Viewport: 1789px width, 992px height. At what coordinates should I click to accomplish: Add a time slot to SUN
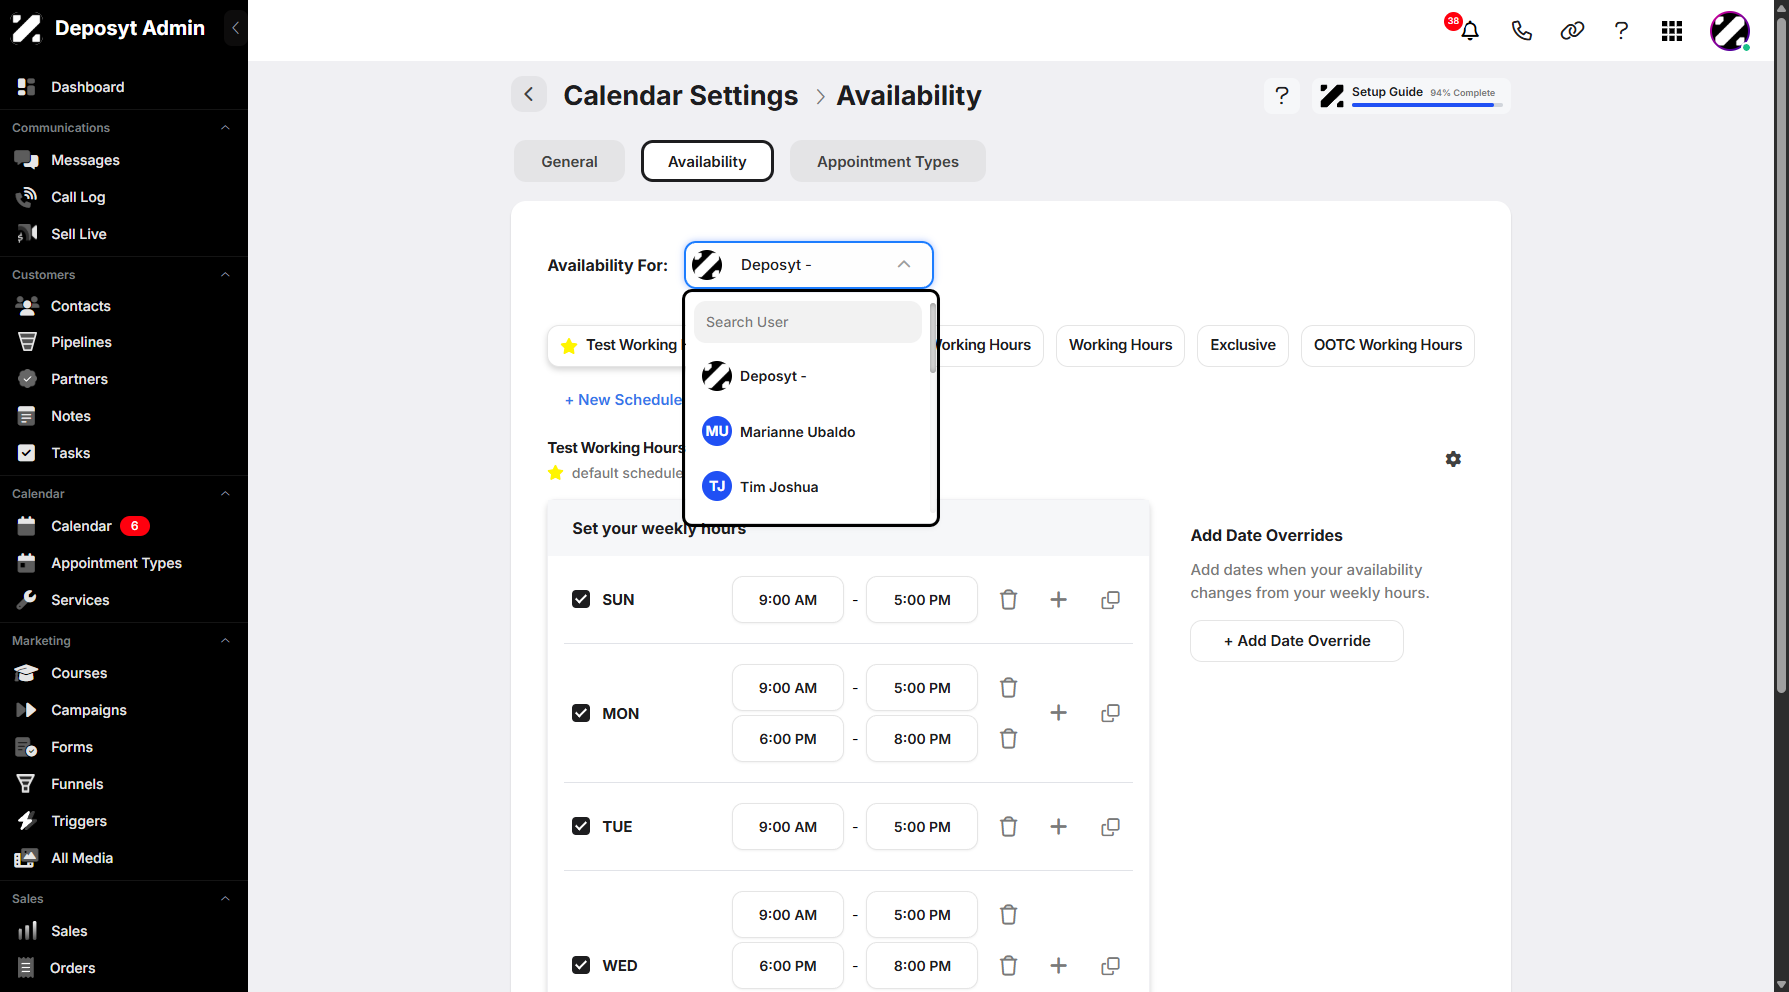1059,600
